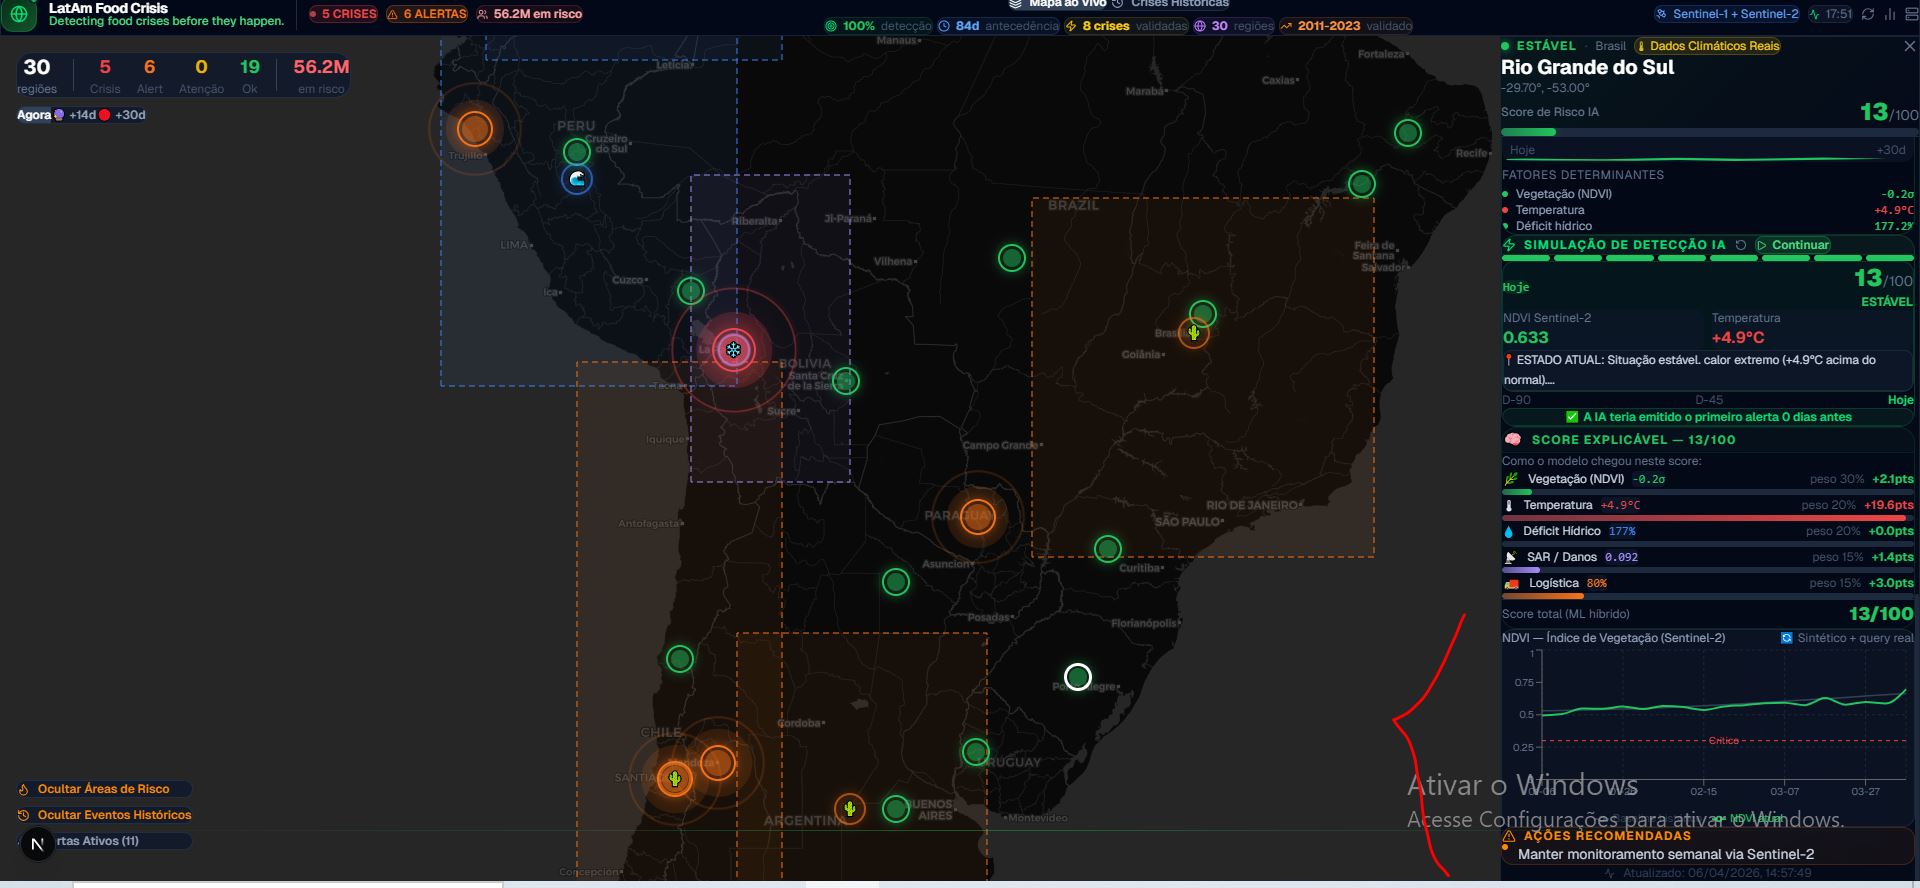Click Manter monitoramento semanal via Sentinel-2 action
The width and height of the screenshot is (1920, 888).
[1666, 854]
